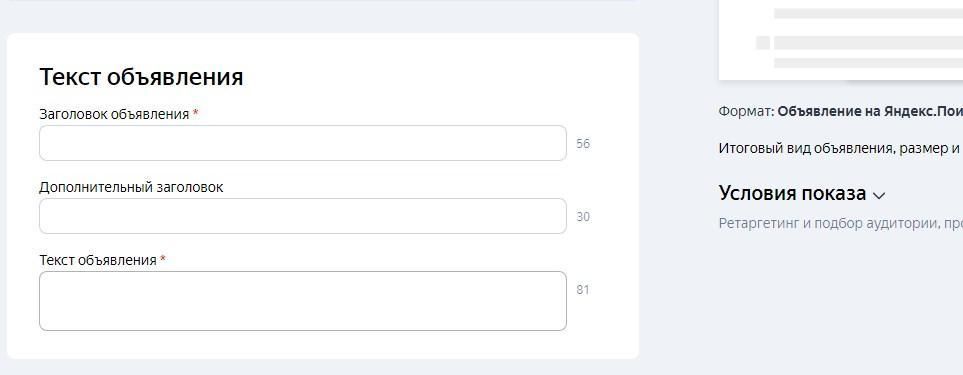Select the Заголовок объявления field label

pyautogui.click(x=114, y=114)
